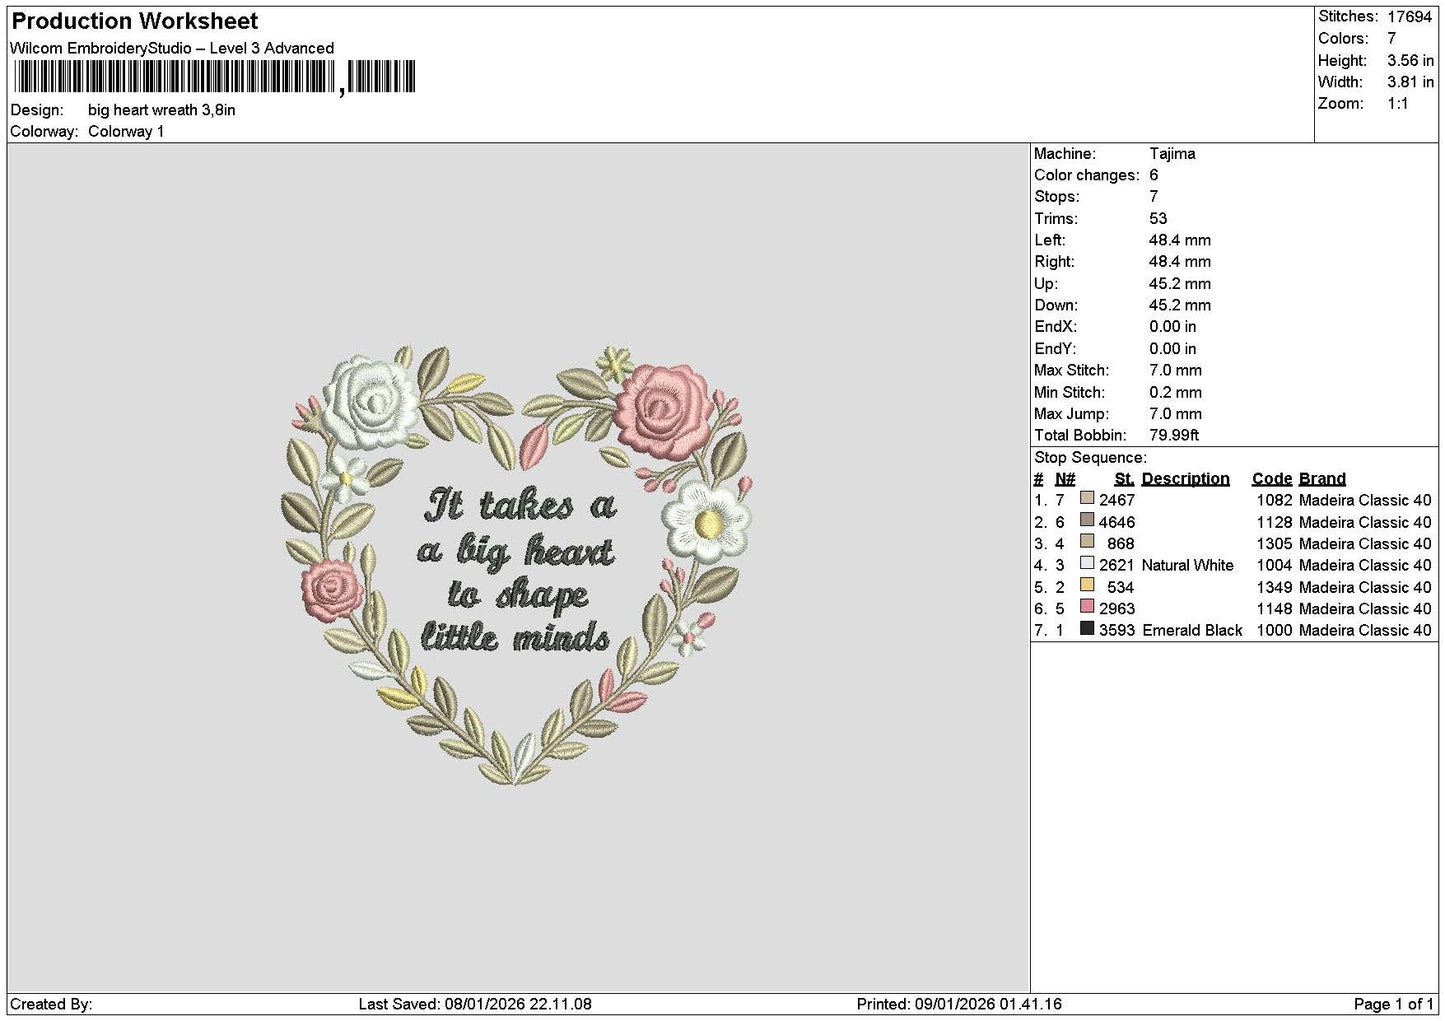
Task: Click the Colors value 7 in header
Action: click(x=1392, y=38)
